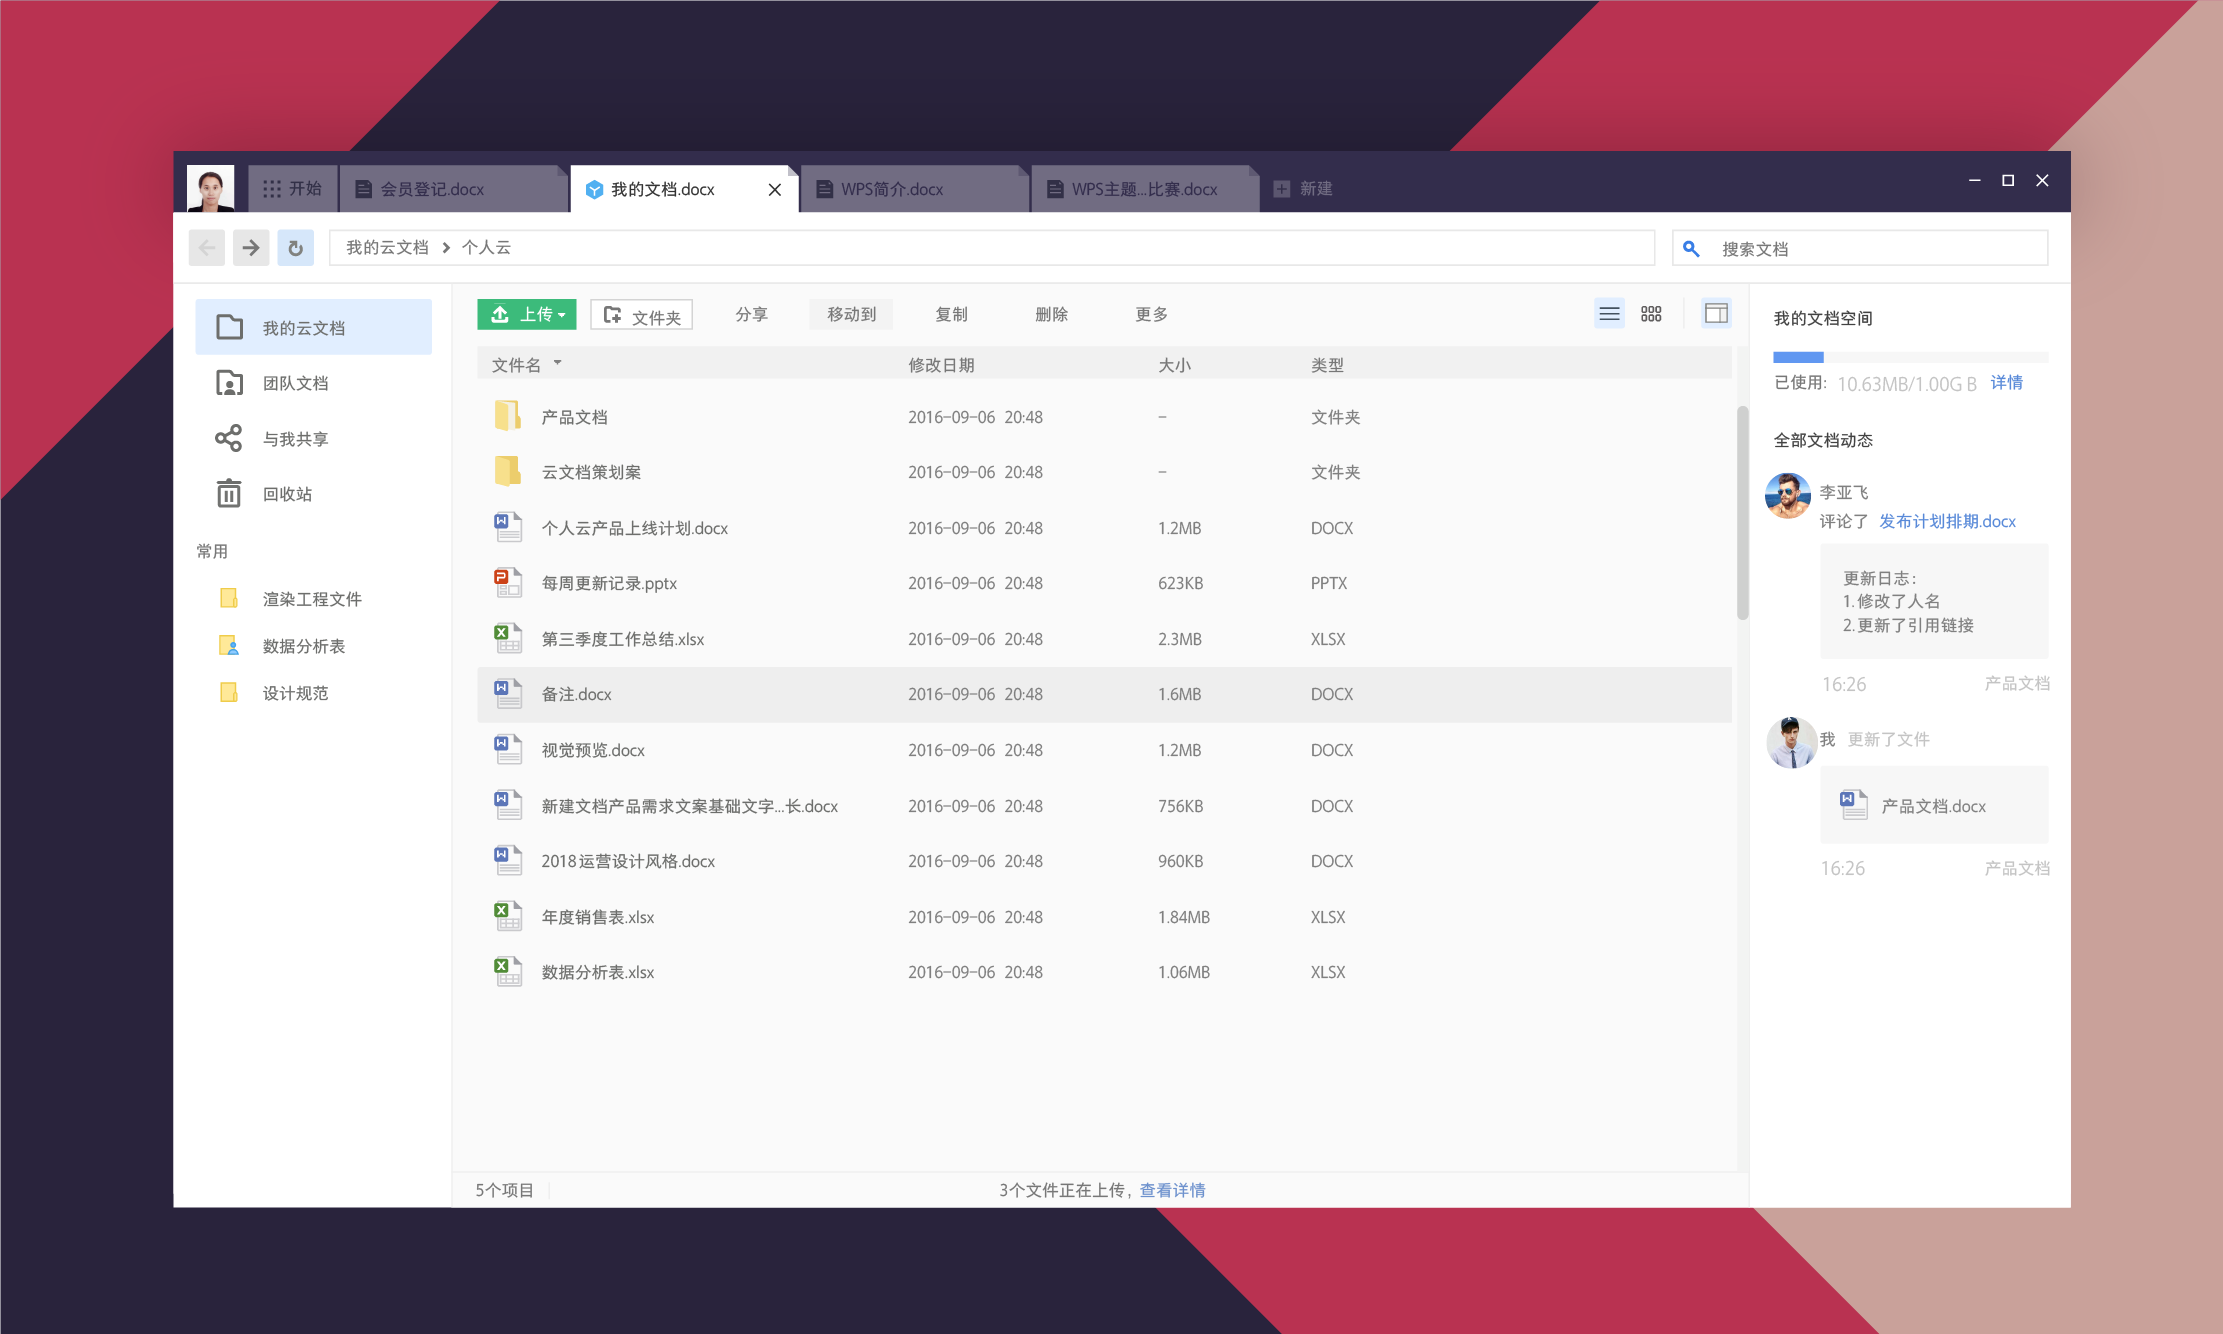Click the 新建 plus icon to add a tab
The width and height of the screenshot is (2223, 1334).
click(x=1281, y=189)
